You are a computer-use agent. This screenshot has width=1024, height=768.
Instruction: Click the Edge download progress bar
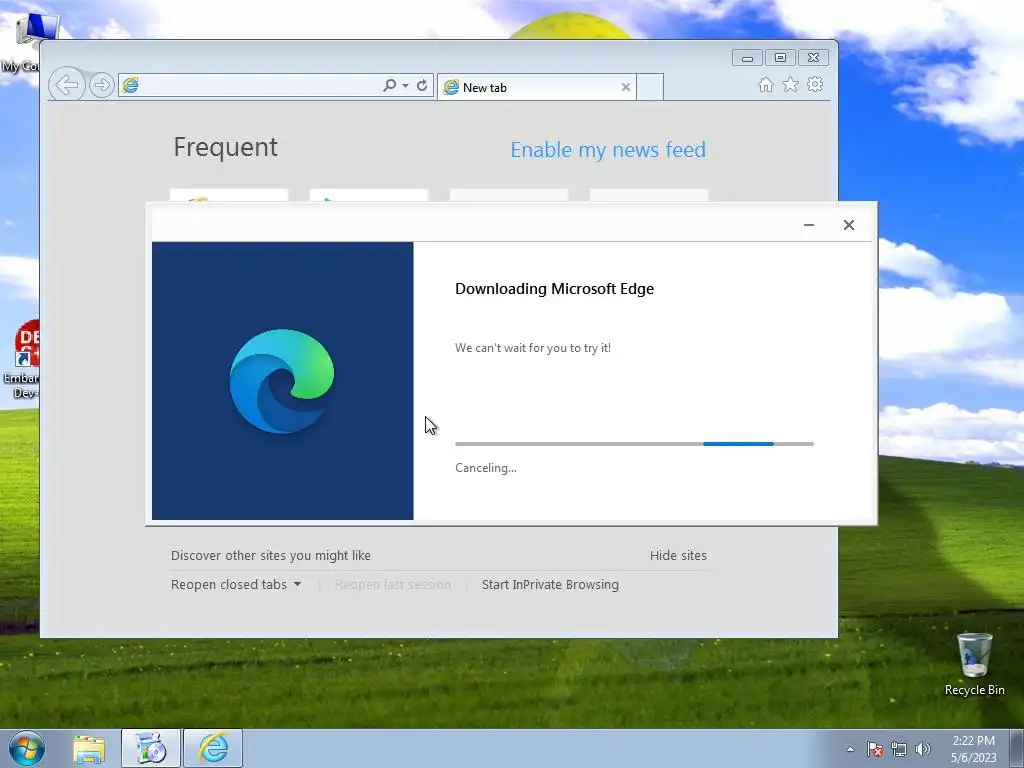pyautogui.click(x=634, y=444)
